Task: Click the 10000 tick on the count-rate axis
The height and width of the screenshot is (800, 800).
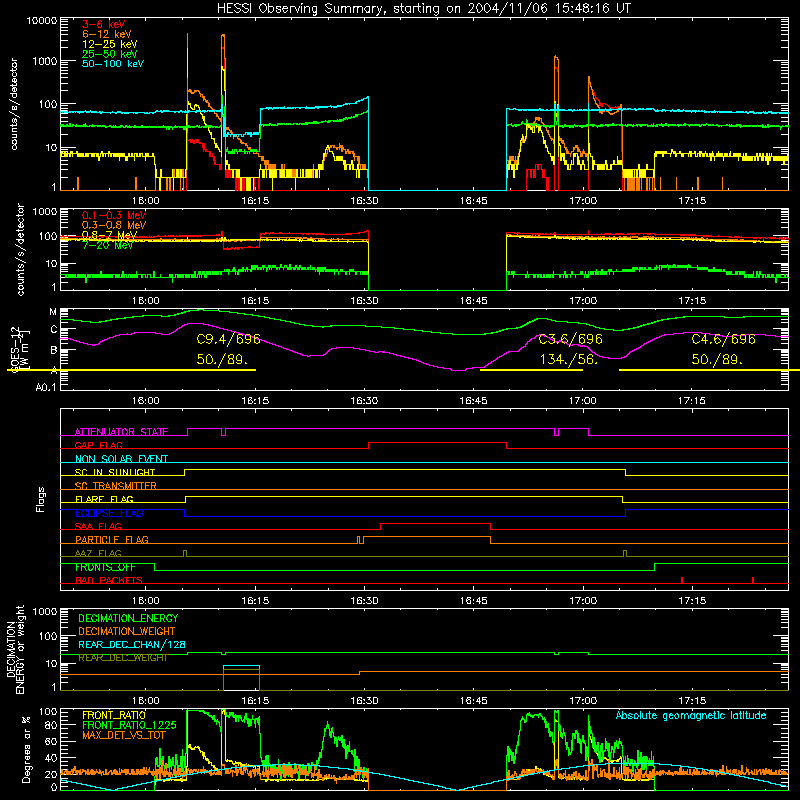Action: 41,21
